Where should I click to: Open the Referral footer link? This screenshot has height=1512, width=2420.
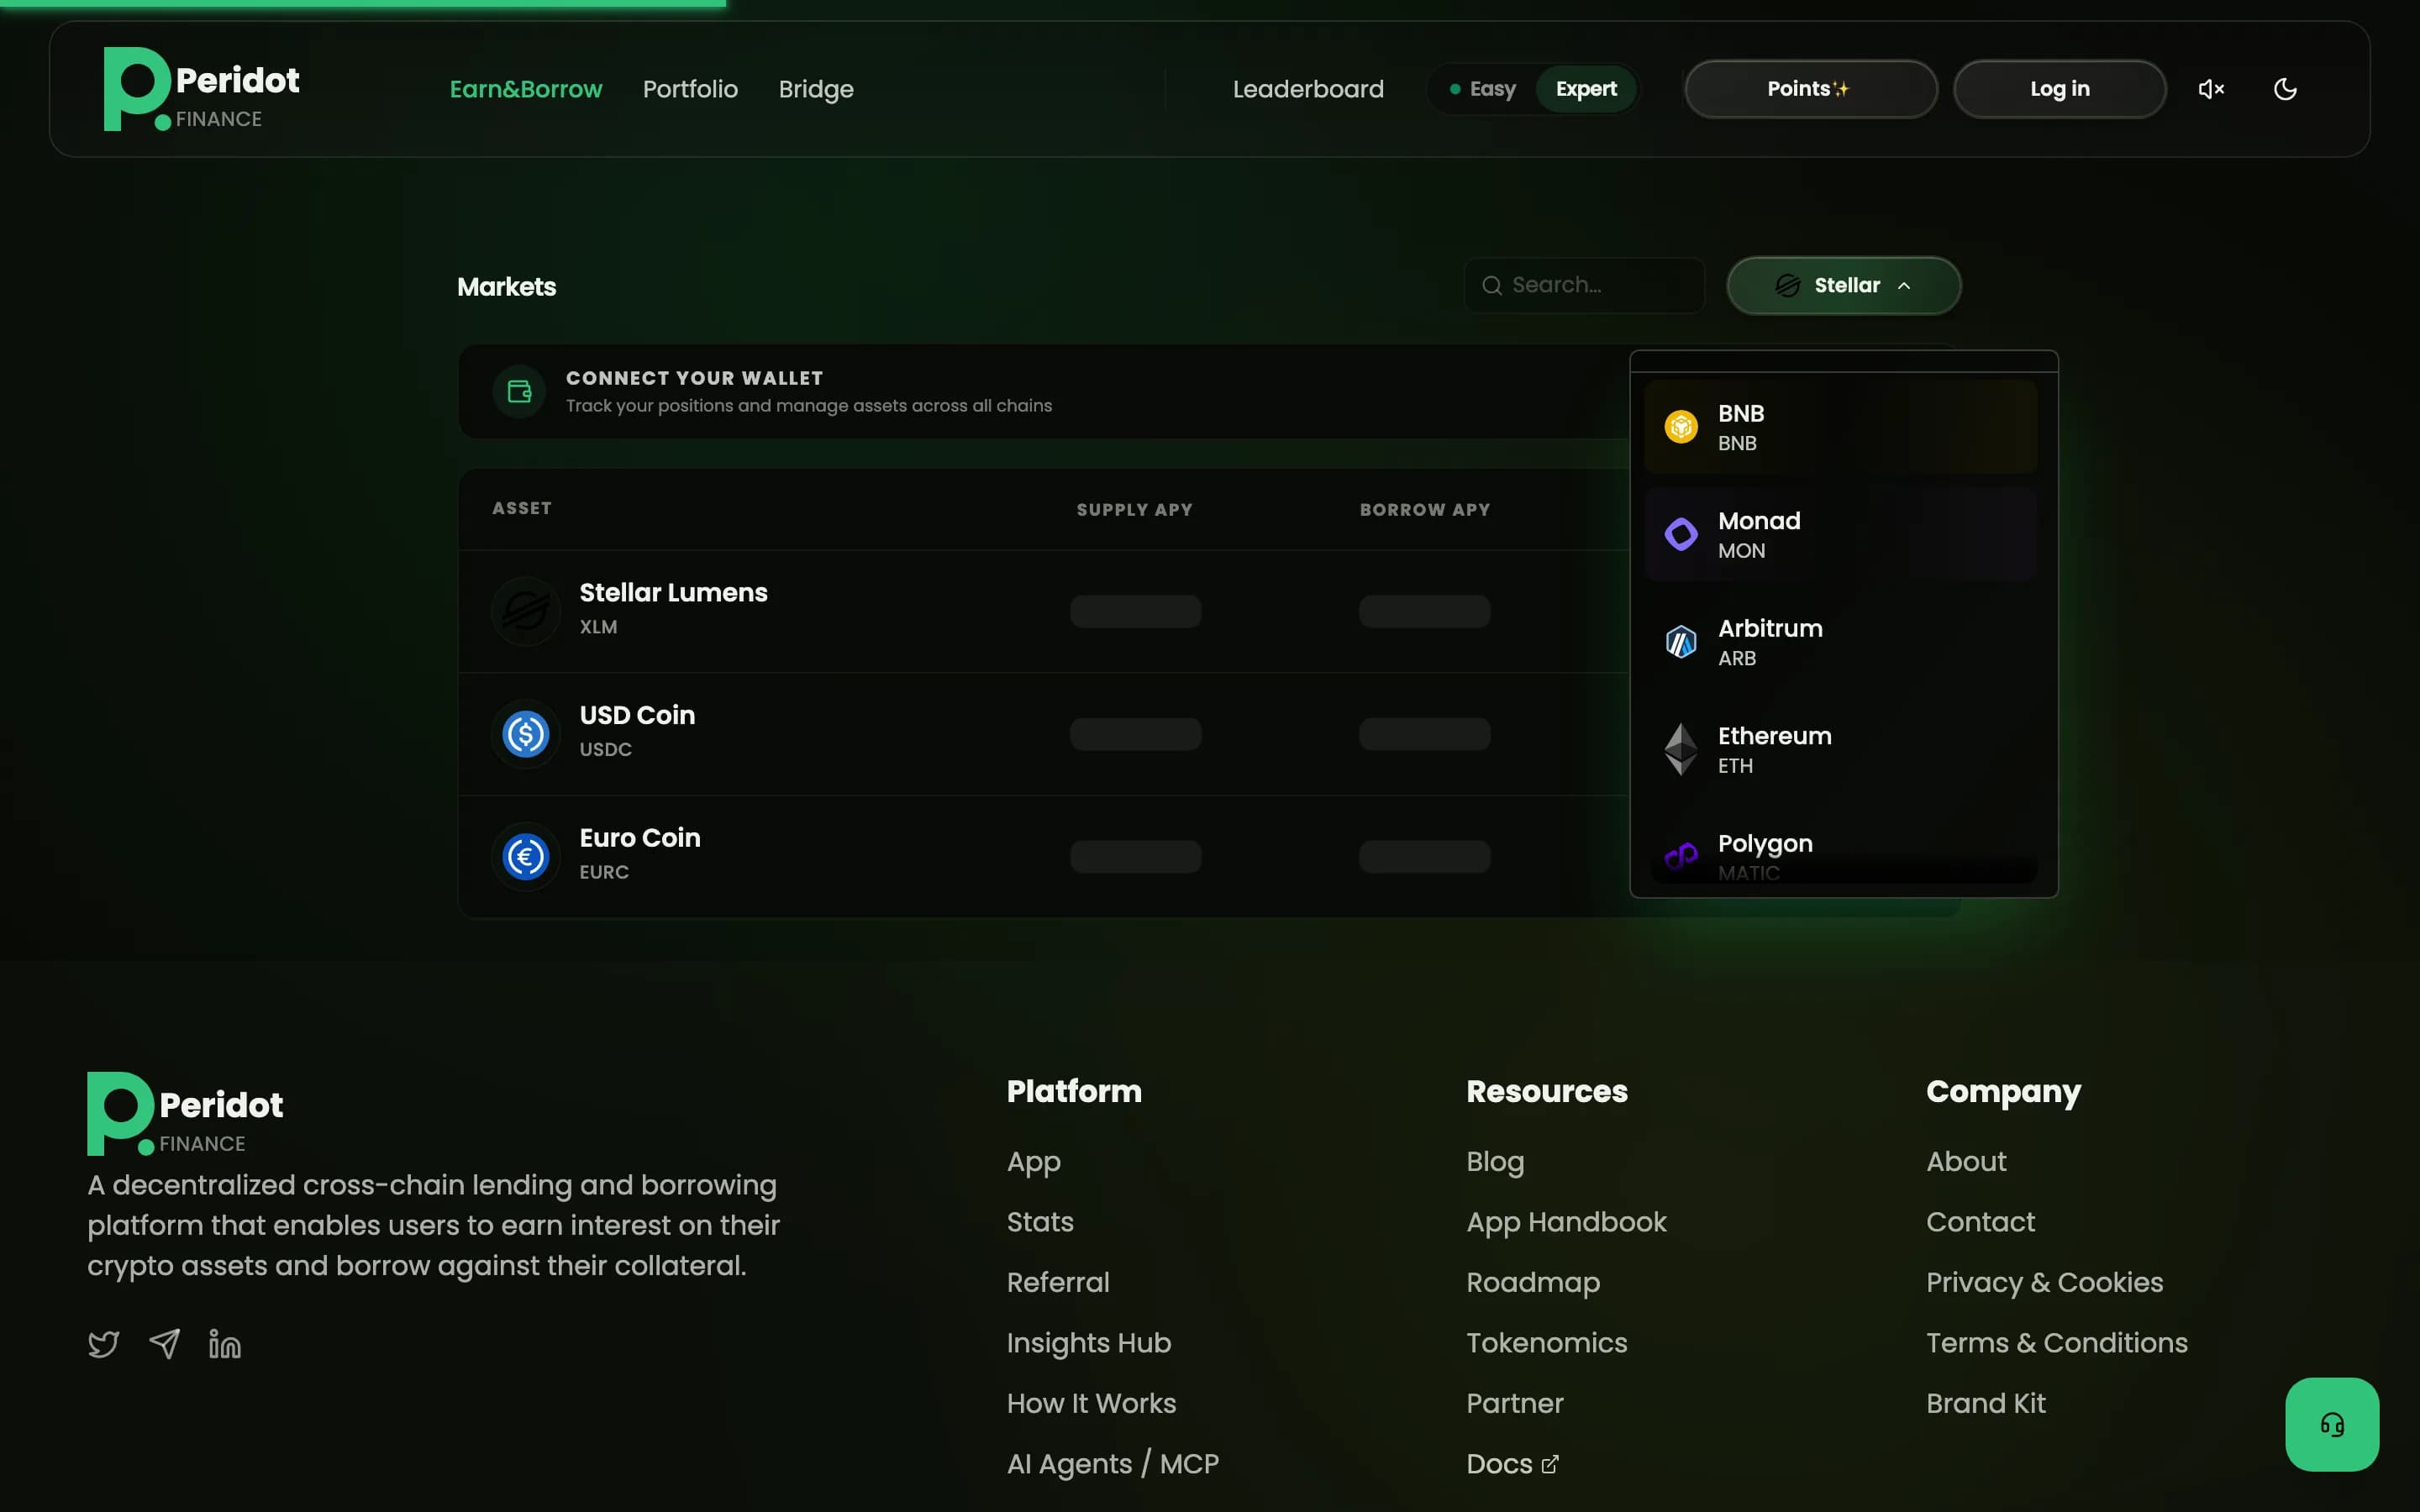[1058, 1283]
